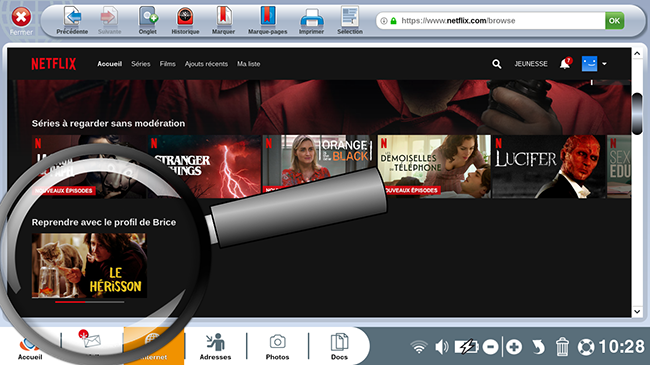650x365 pixels.
Task: Click the Netflix URL address field
Action: 491,20
